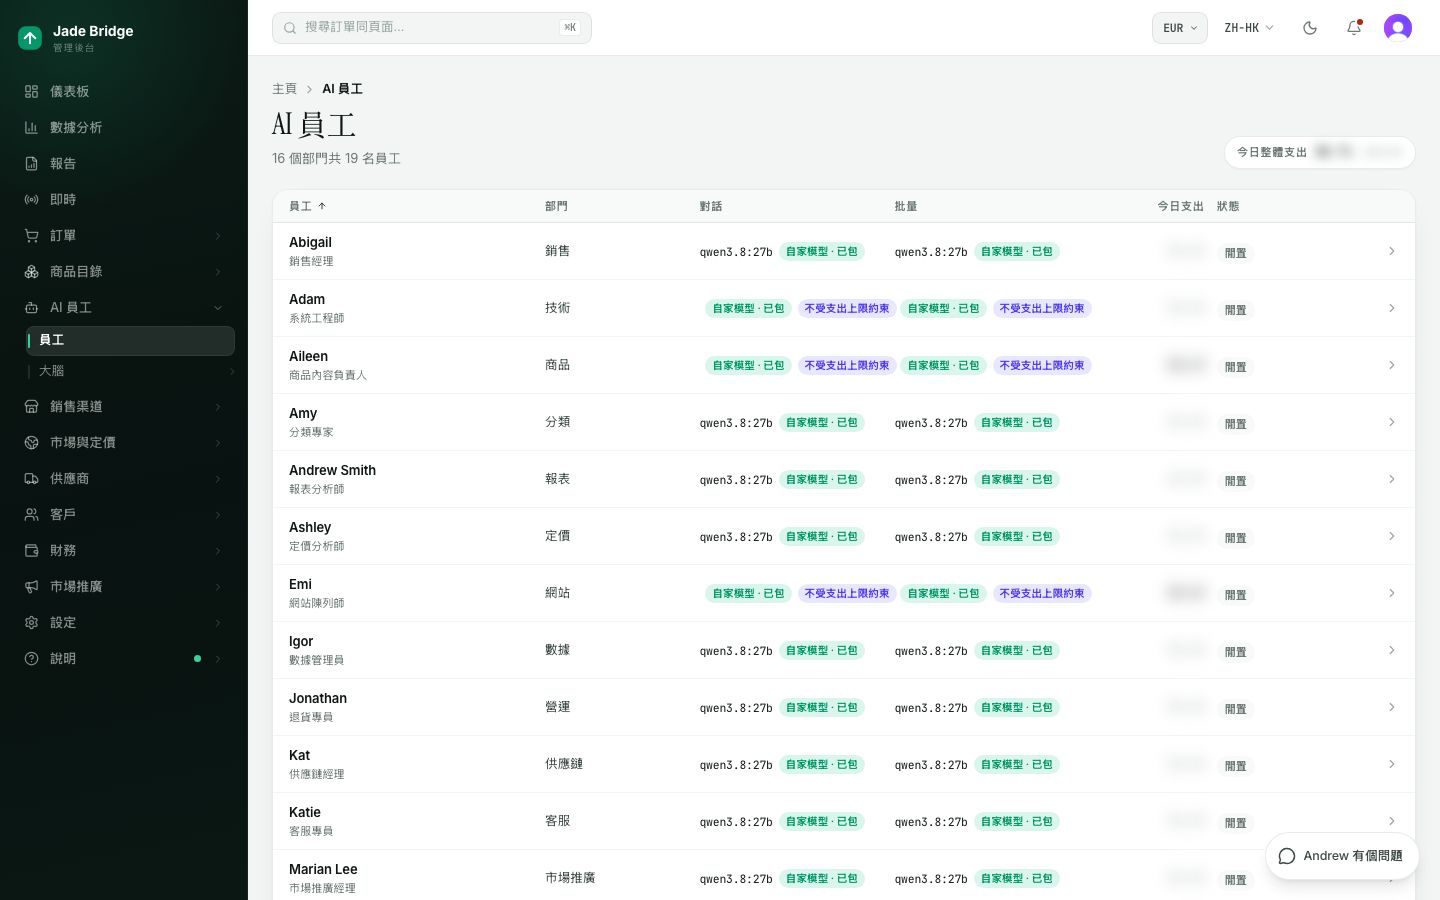Viewport: 1440px width, 900px height.
Task: Click the 銷售渠道 storefront icon
Action: (31, 406)
